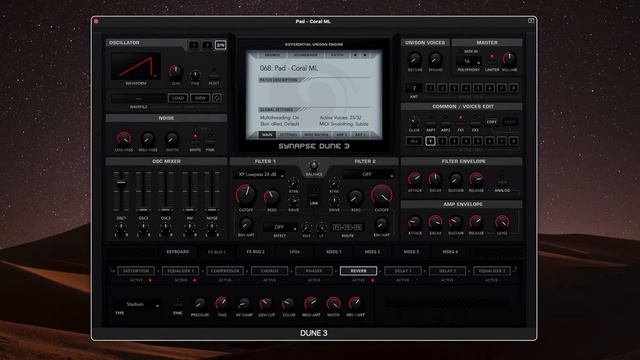Open the Polyphony value dropdown
The width and height of the screenshot is (640, 360).
469,61
